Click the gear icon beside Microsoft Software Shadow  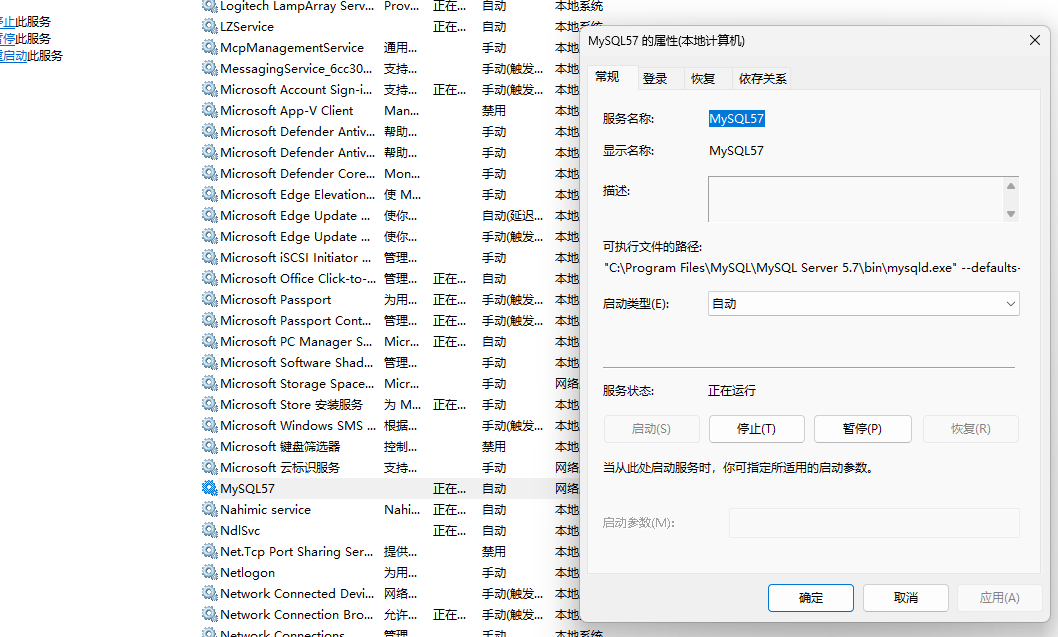209,362
